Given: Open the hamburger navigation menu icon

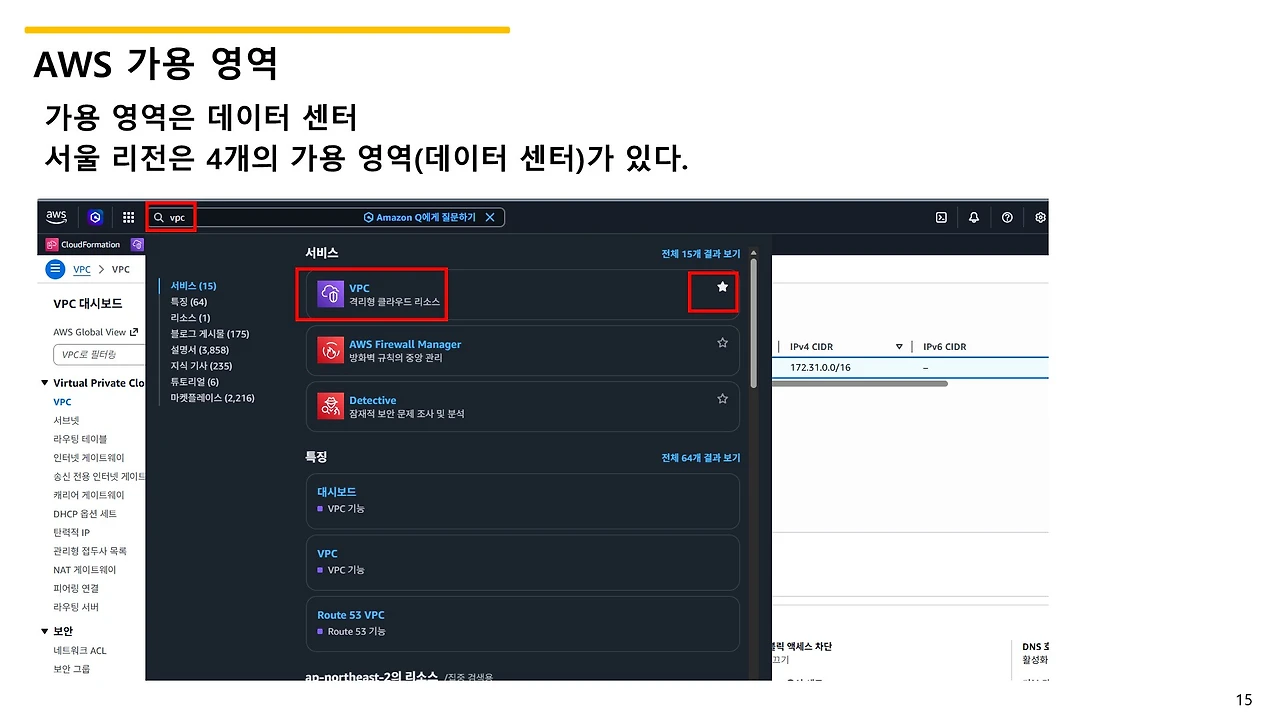Looking at the screenshot, I should pos(56,268).
